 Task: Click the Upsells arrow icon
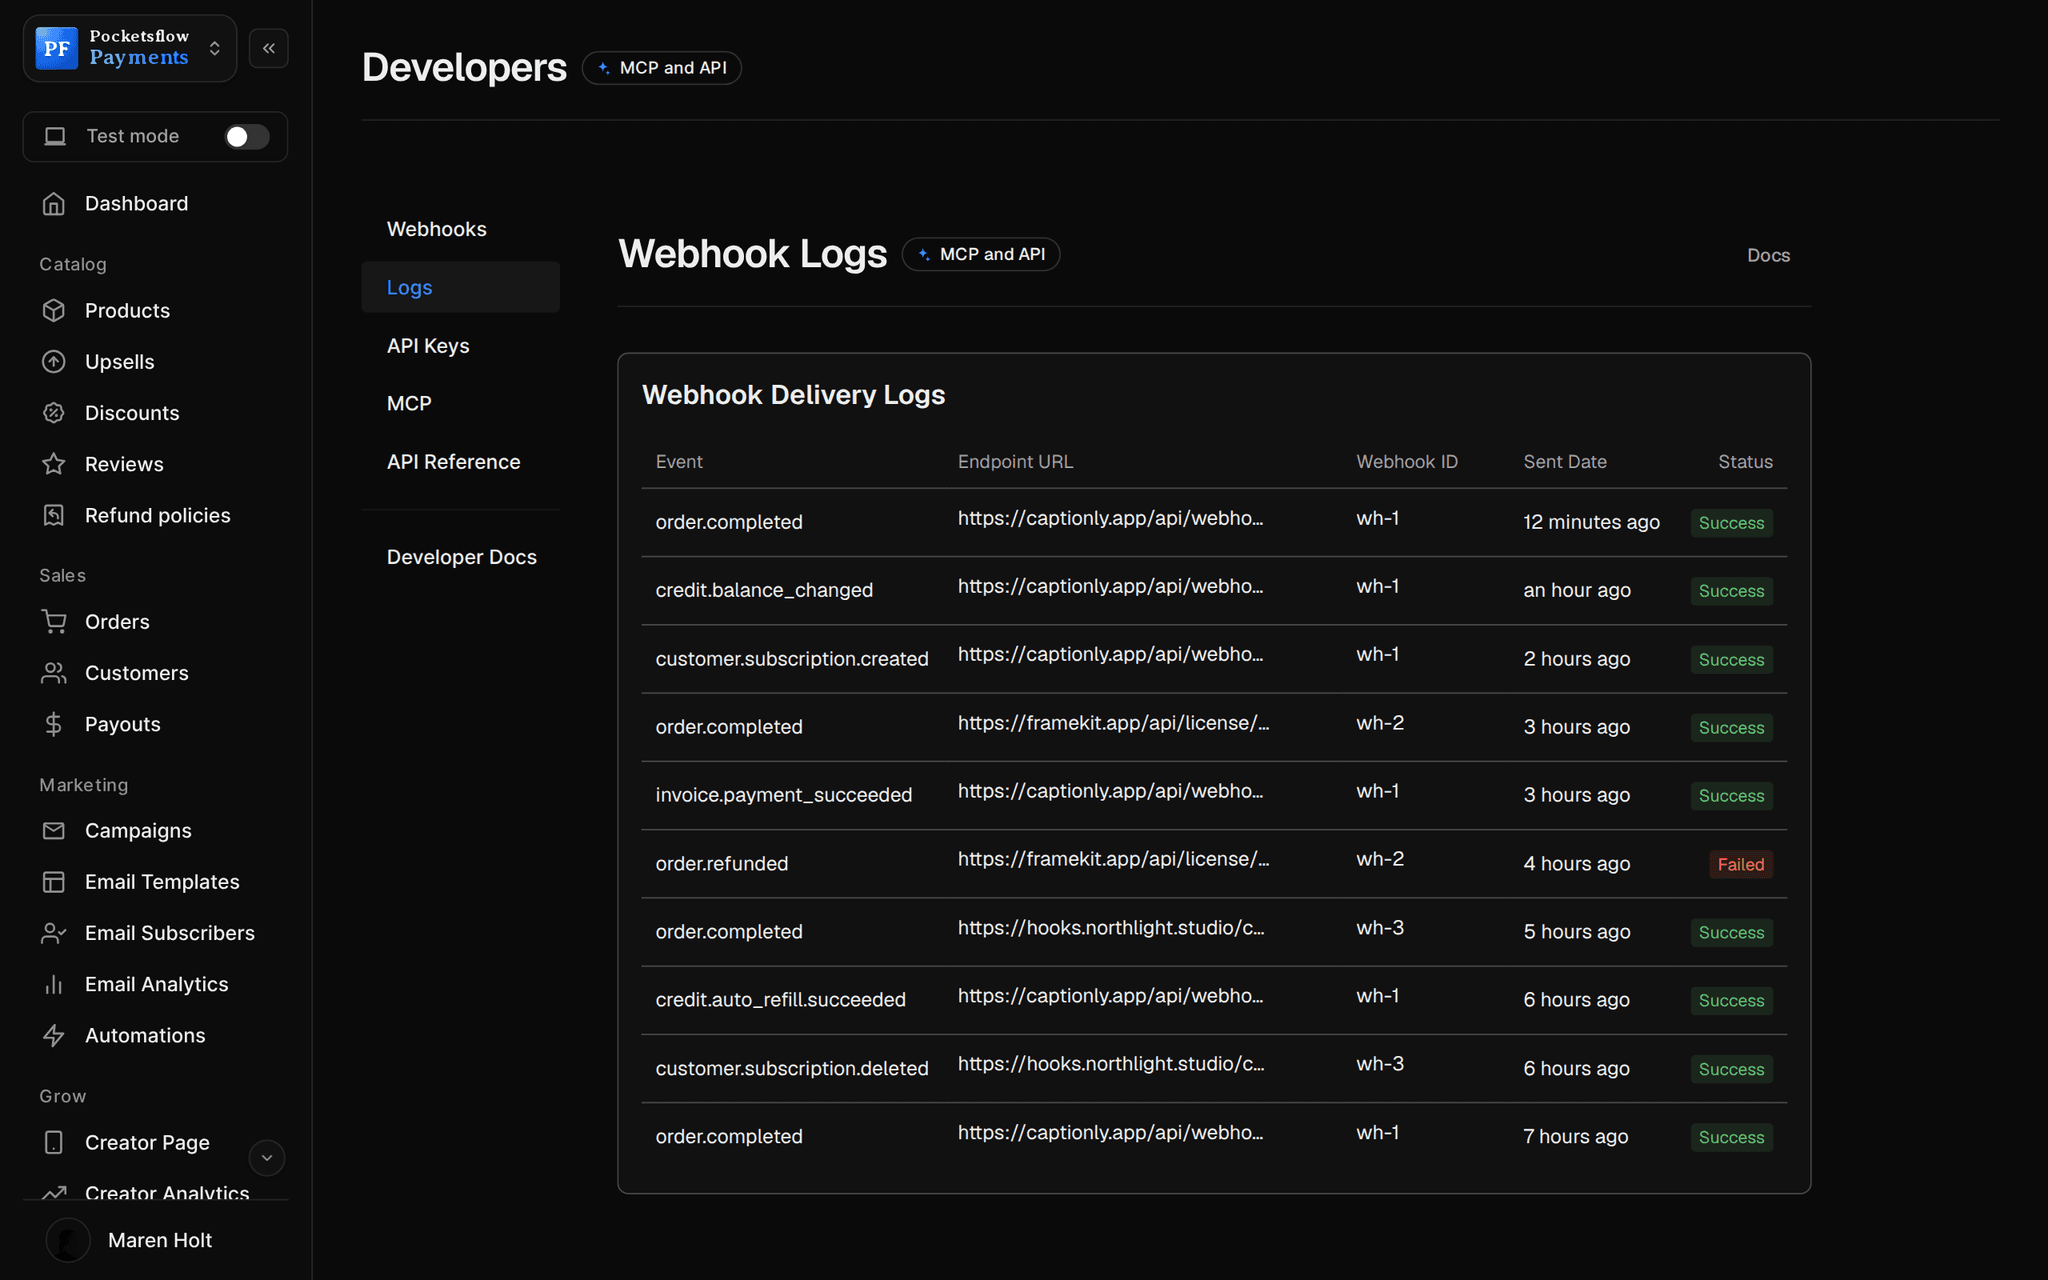tap(54, 362)
